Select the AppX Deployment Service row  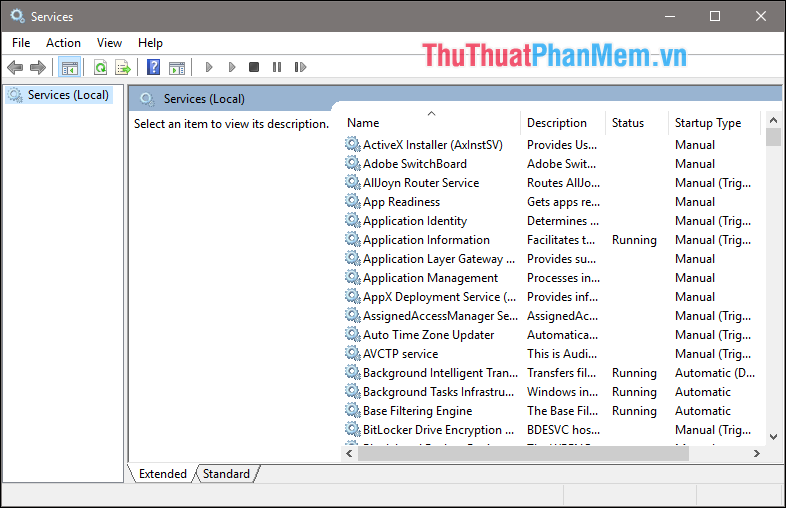(x=551, y=297)
